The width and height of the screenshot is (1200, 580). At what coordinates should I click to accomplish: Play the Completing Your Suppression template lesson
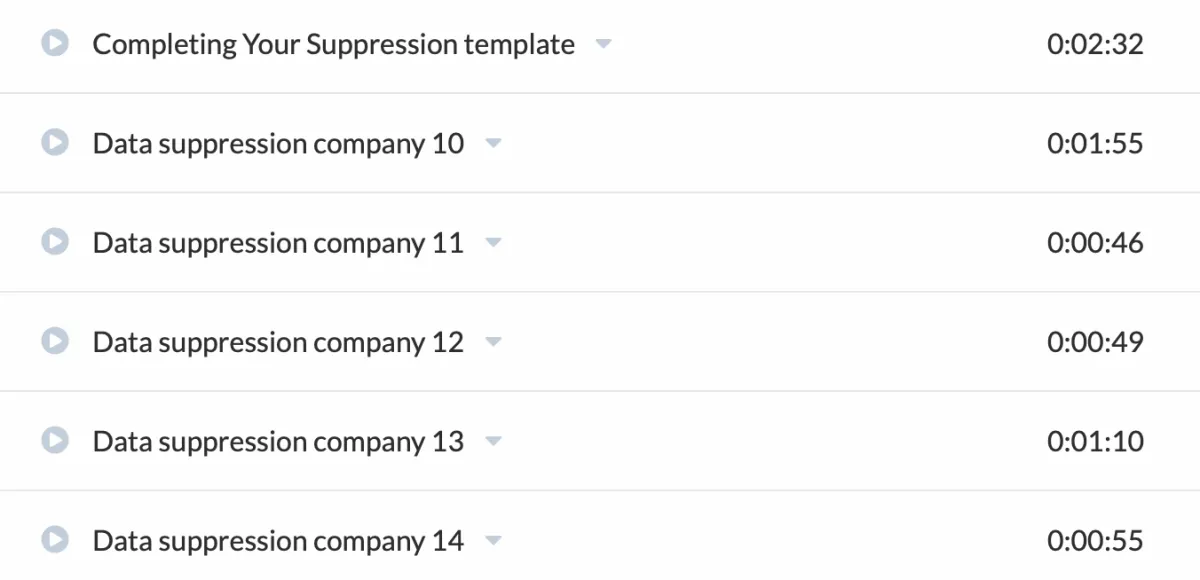(55, 44)
